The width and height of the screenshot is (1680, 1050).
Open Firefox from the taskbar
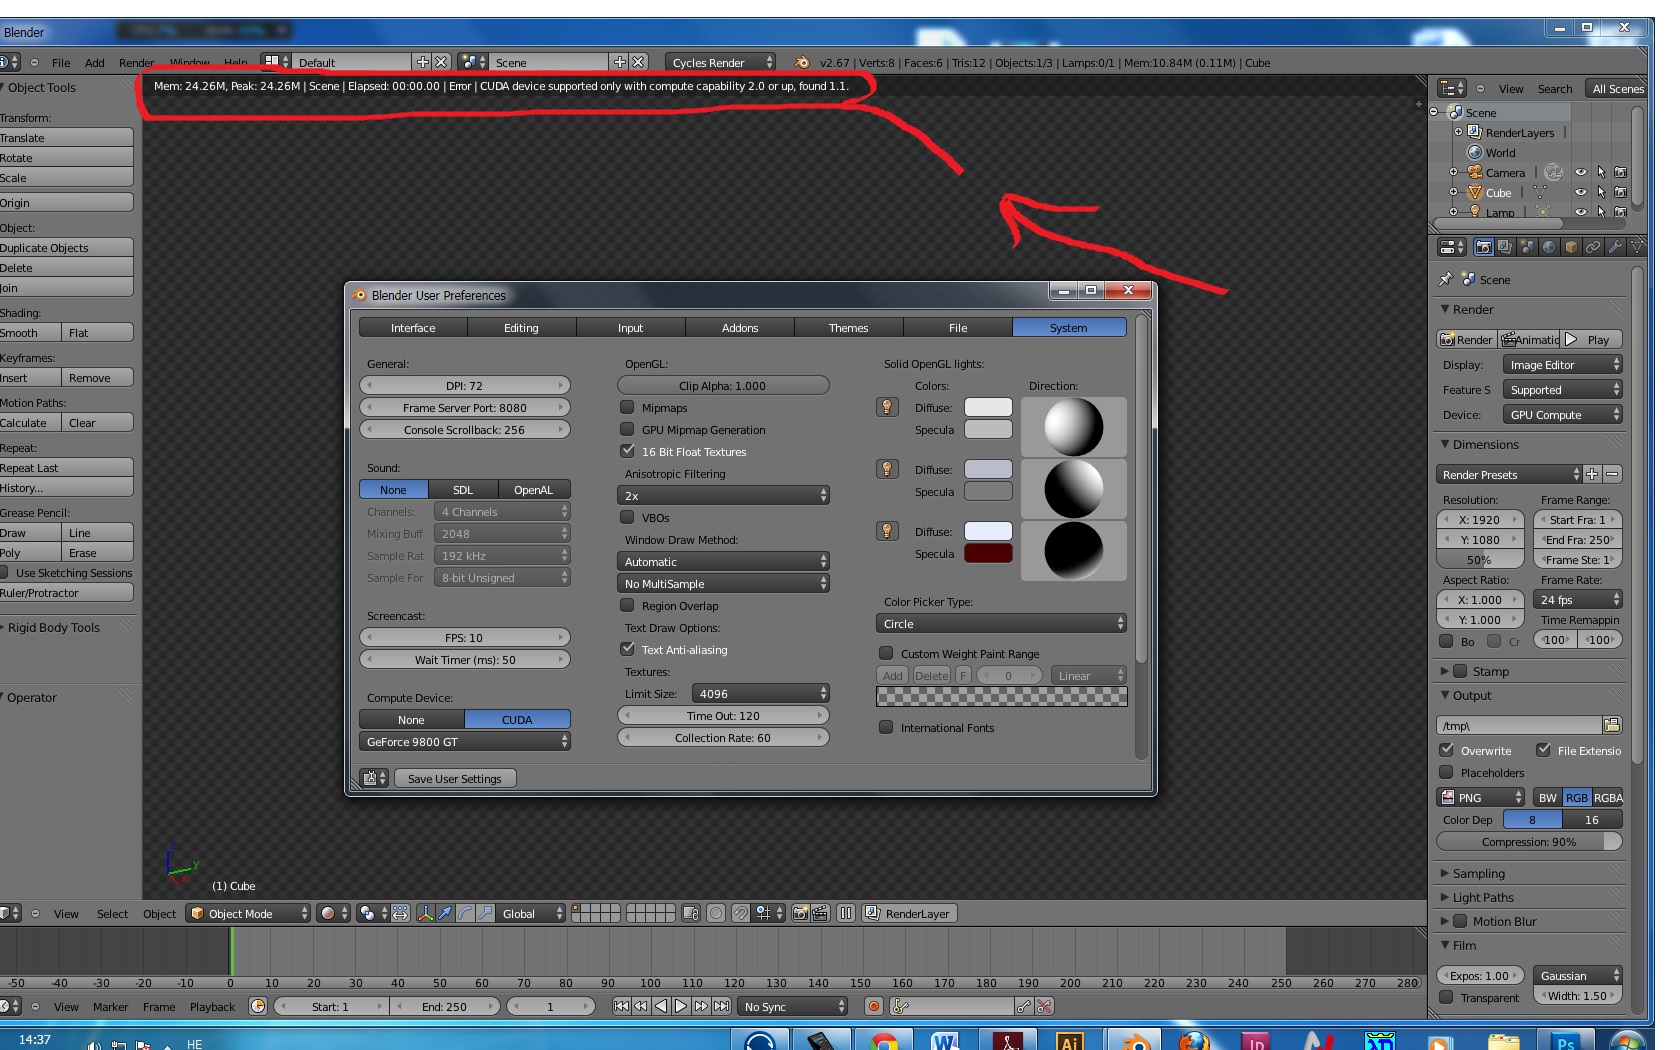pyautogui.click(x=1194, y=1040)
